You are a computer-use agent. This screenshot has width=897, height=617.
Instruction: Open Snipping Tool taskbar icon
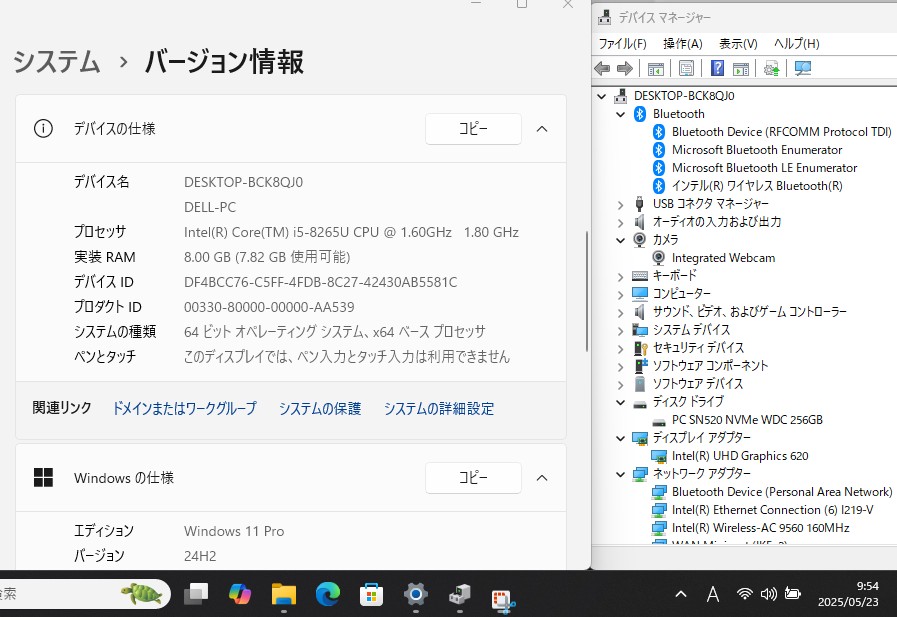(503, 600)
